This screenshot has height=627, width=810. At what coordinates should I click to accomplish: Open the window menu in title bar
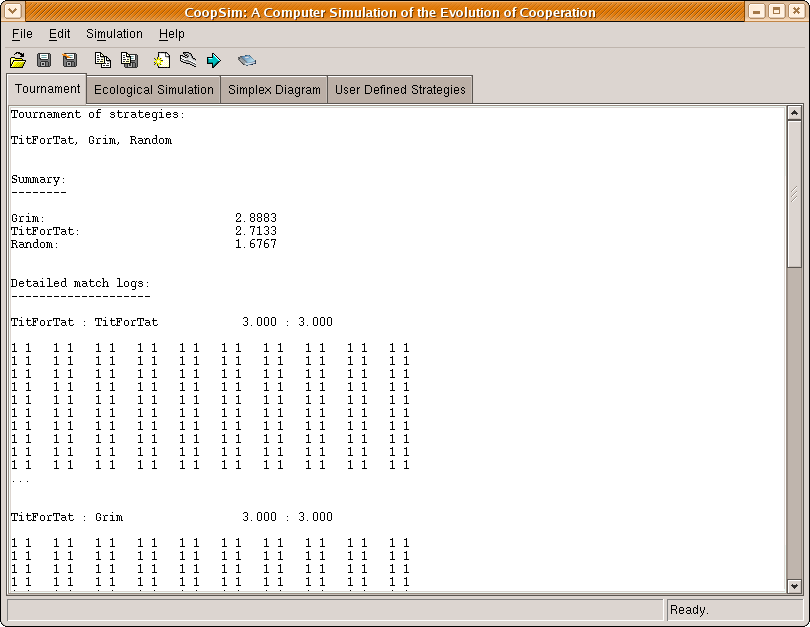[13, 12]
